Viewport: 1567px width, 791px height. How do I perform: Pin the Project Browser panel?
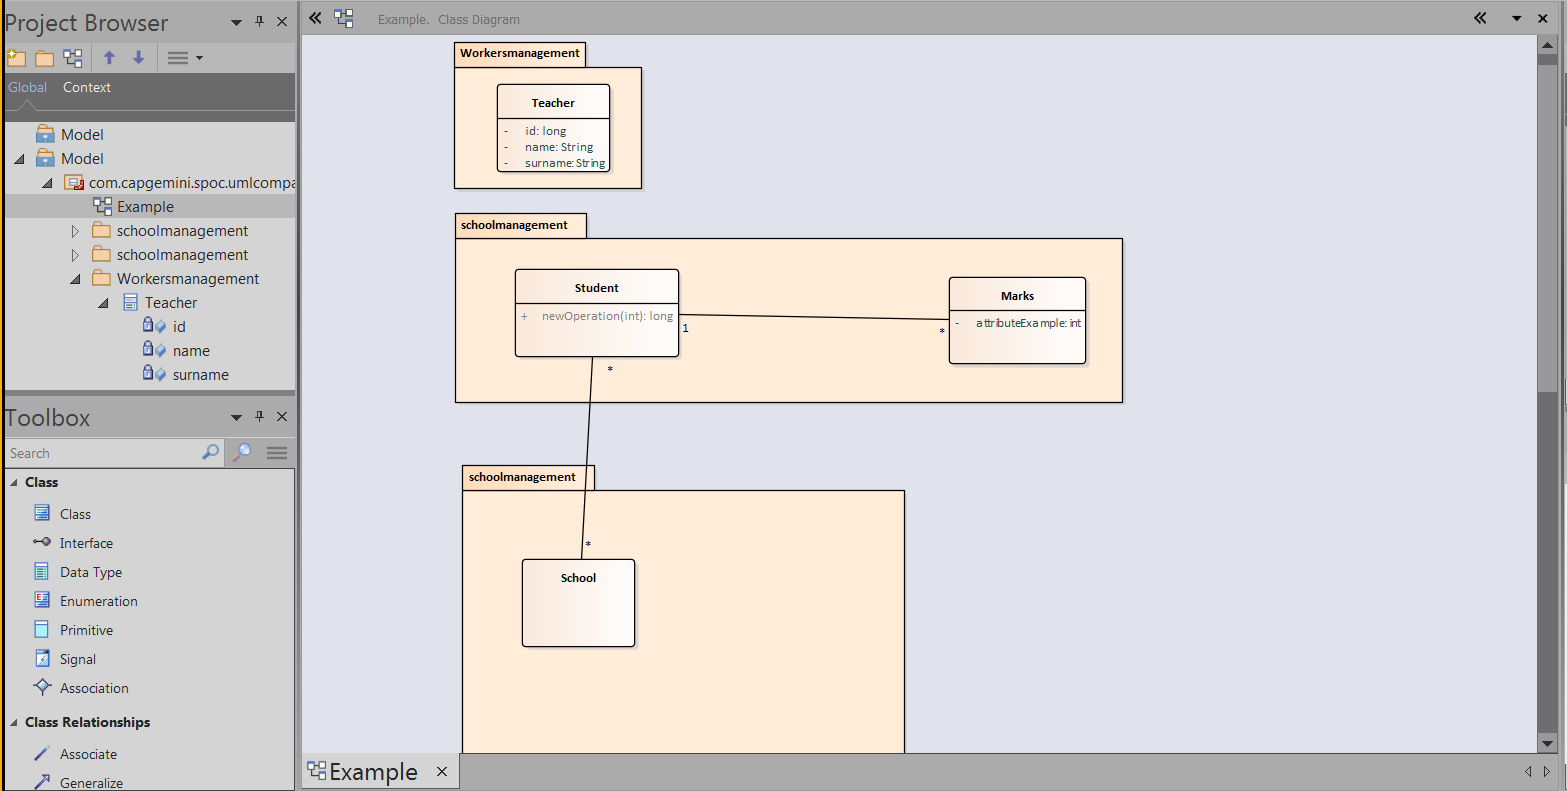[260, 22]
